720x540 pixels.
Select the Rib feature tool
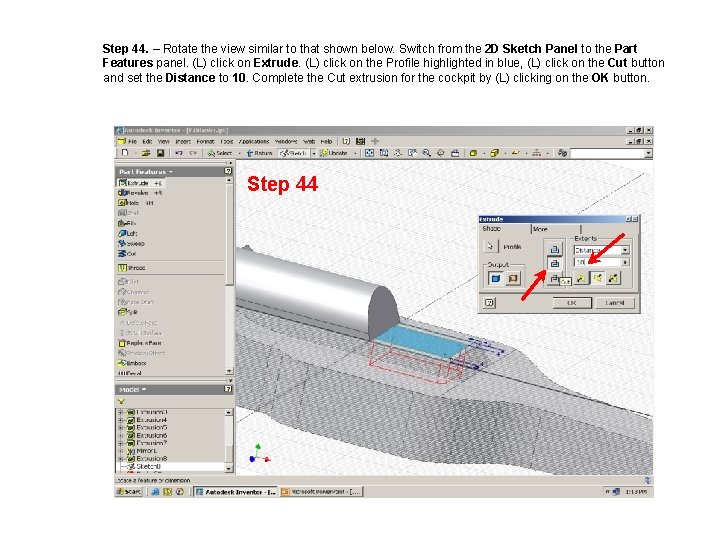pos(127,223)
